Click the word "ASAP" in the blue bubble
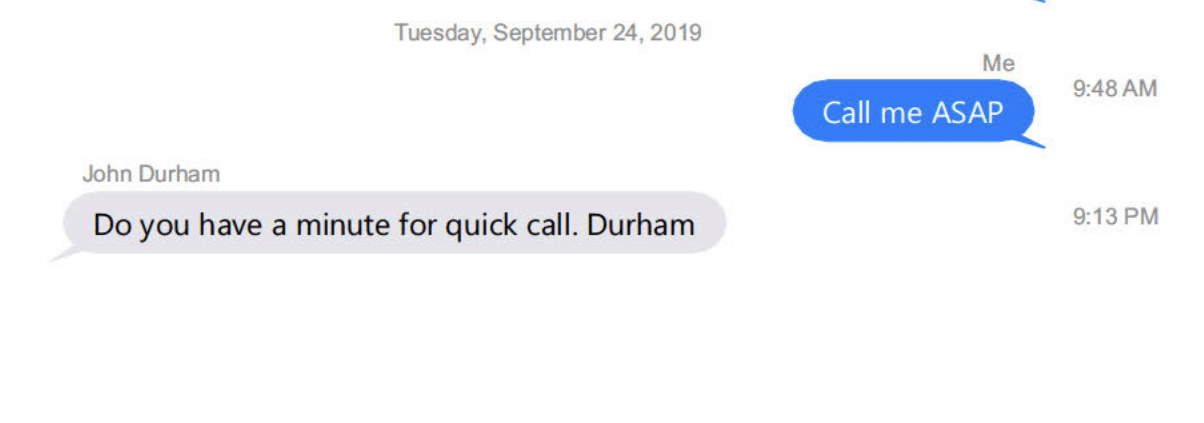This screenshot has width=1204, height=423. 967,112
